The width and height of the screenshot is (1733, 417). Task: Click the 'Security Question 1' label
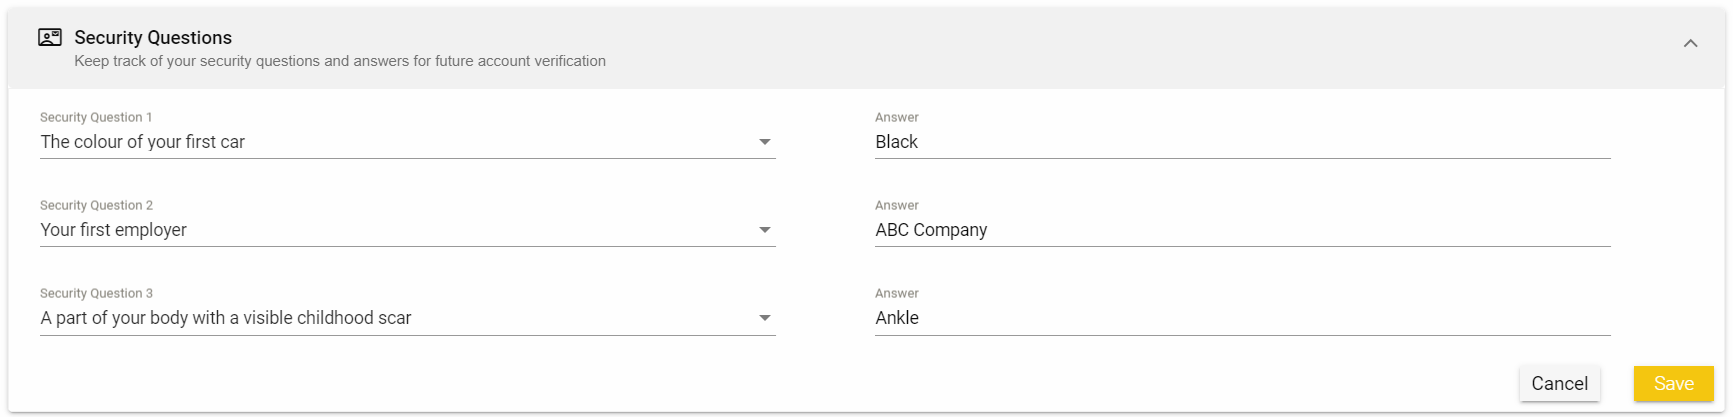96,117
